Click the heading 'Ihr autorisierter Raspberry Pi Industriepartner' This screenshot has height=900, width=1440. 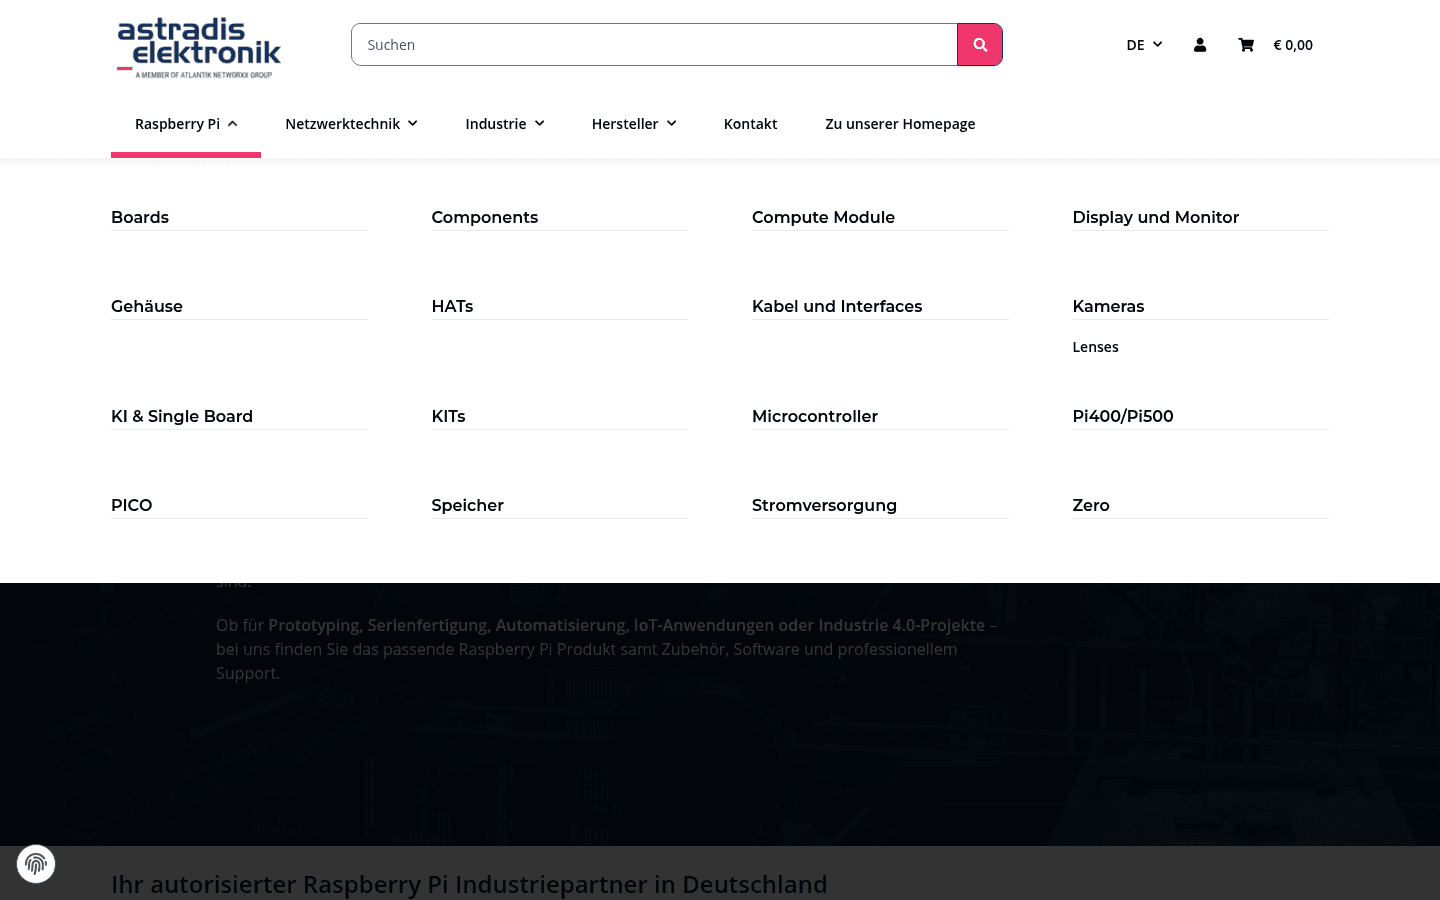[x=469, y=884]
